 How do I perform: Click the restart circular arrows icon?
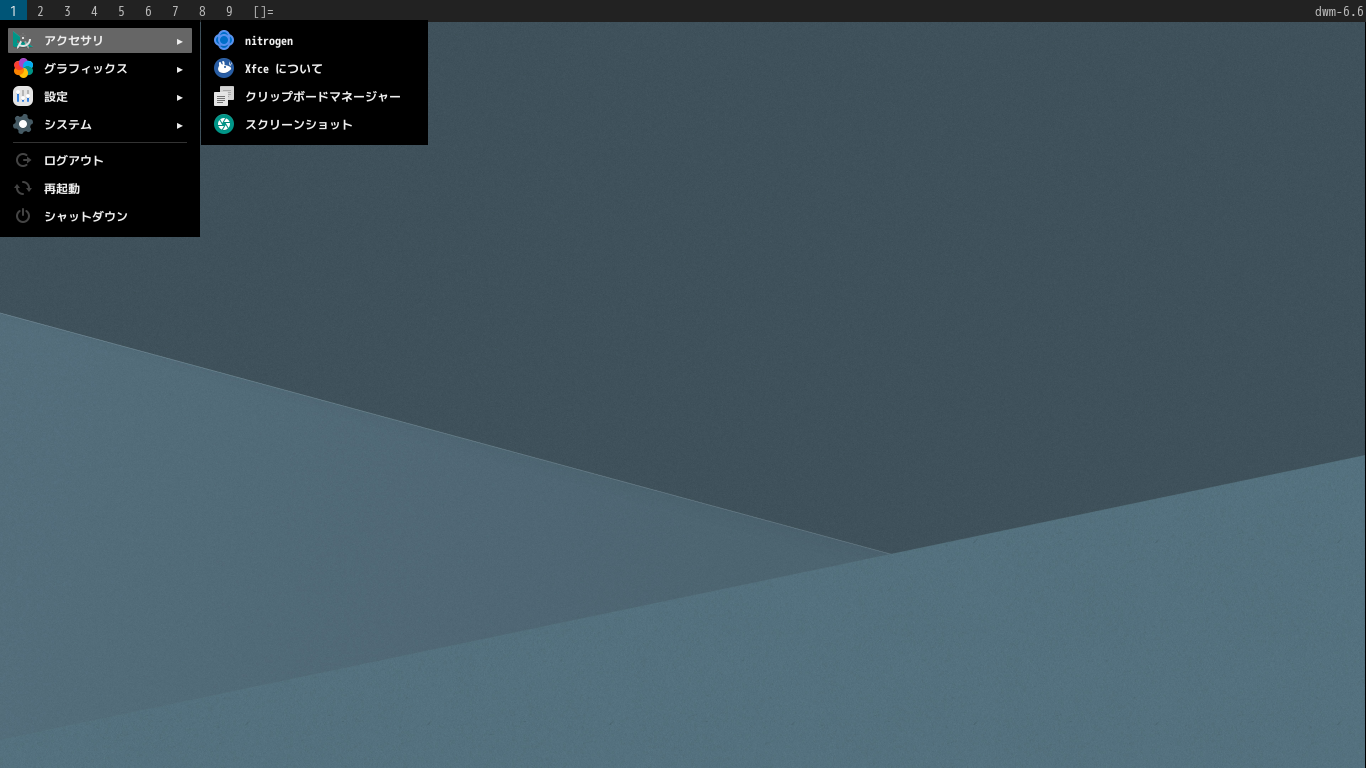coord(23,188)
